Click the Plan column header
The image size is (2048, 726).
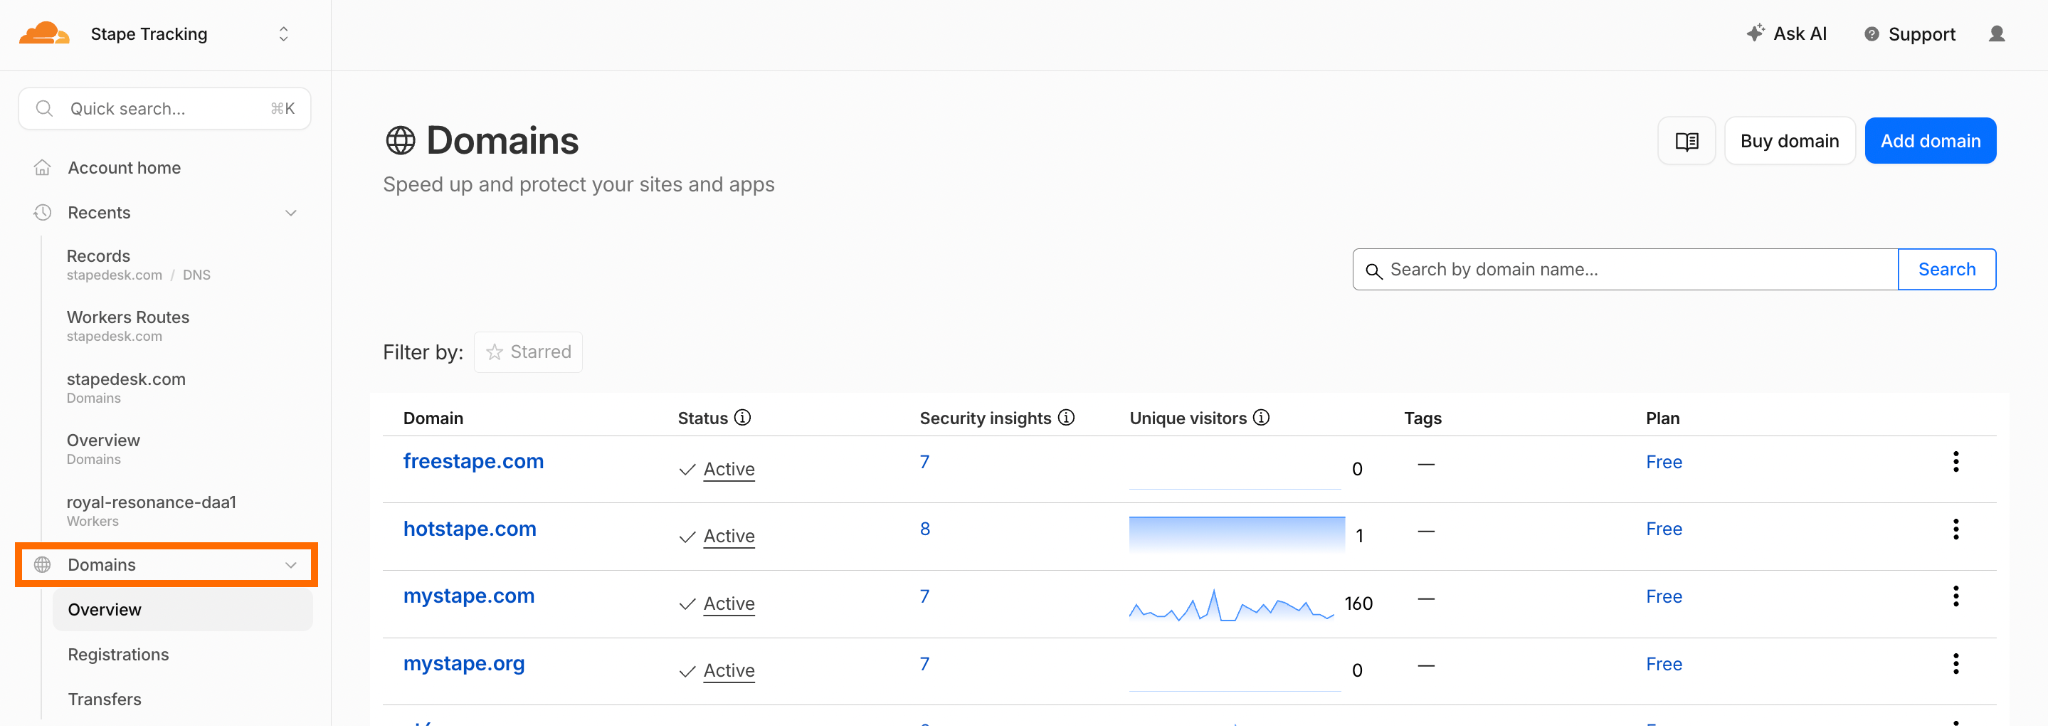point(1663,418)
